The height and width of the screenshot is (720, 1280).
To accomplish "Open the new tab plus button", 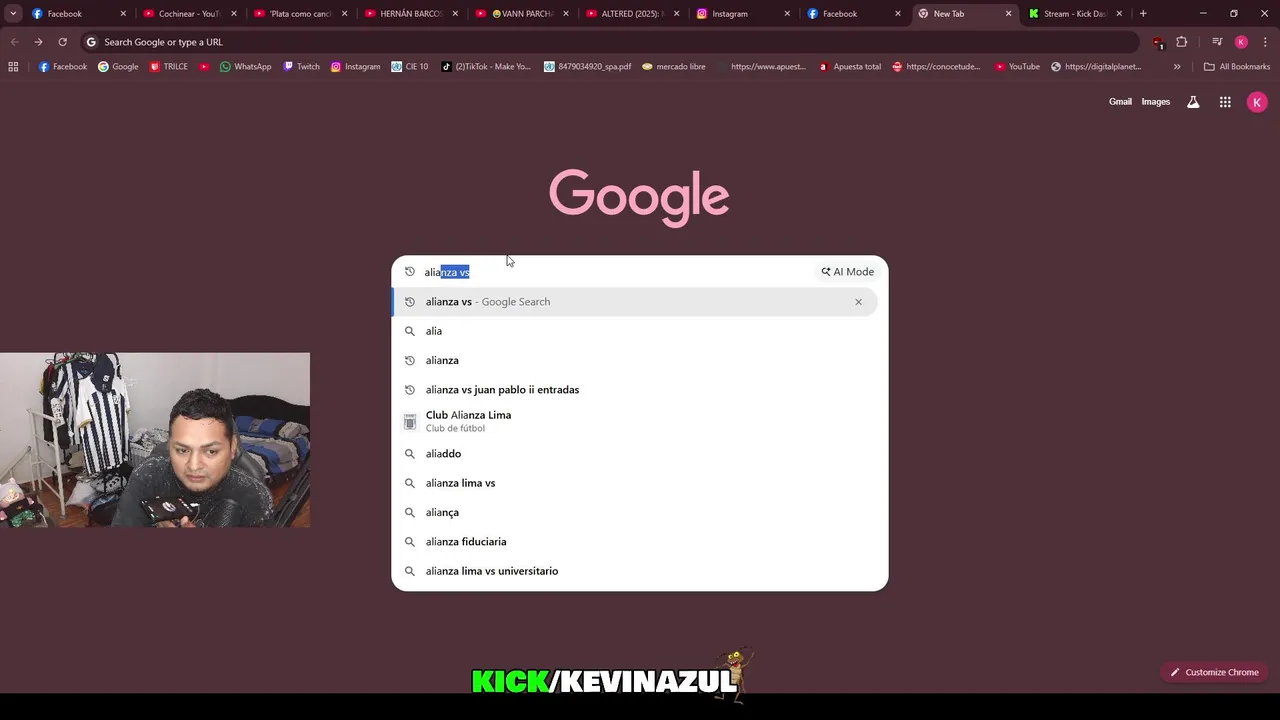I will [x=1143, y=14].
